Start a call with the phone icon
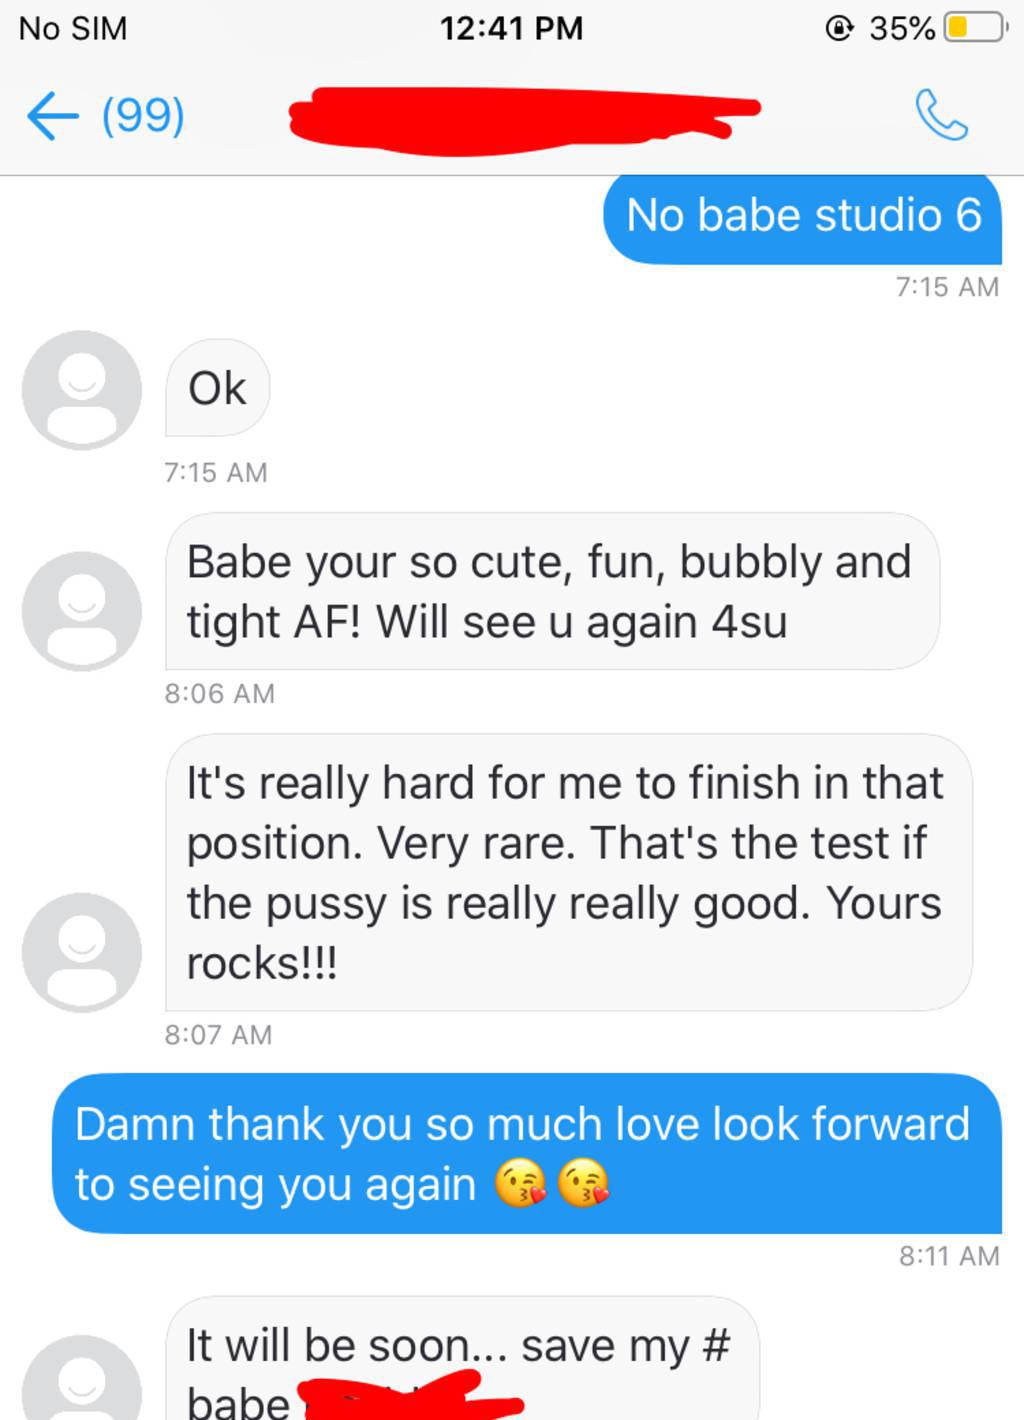The width and height of the screenshot is (1024, 1420). pos(941,115)
